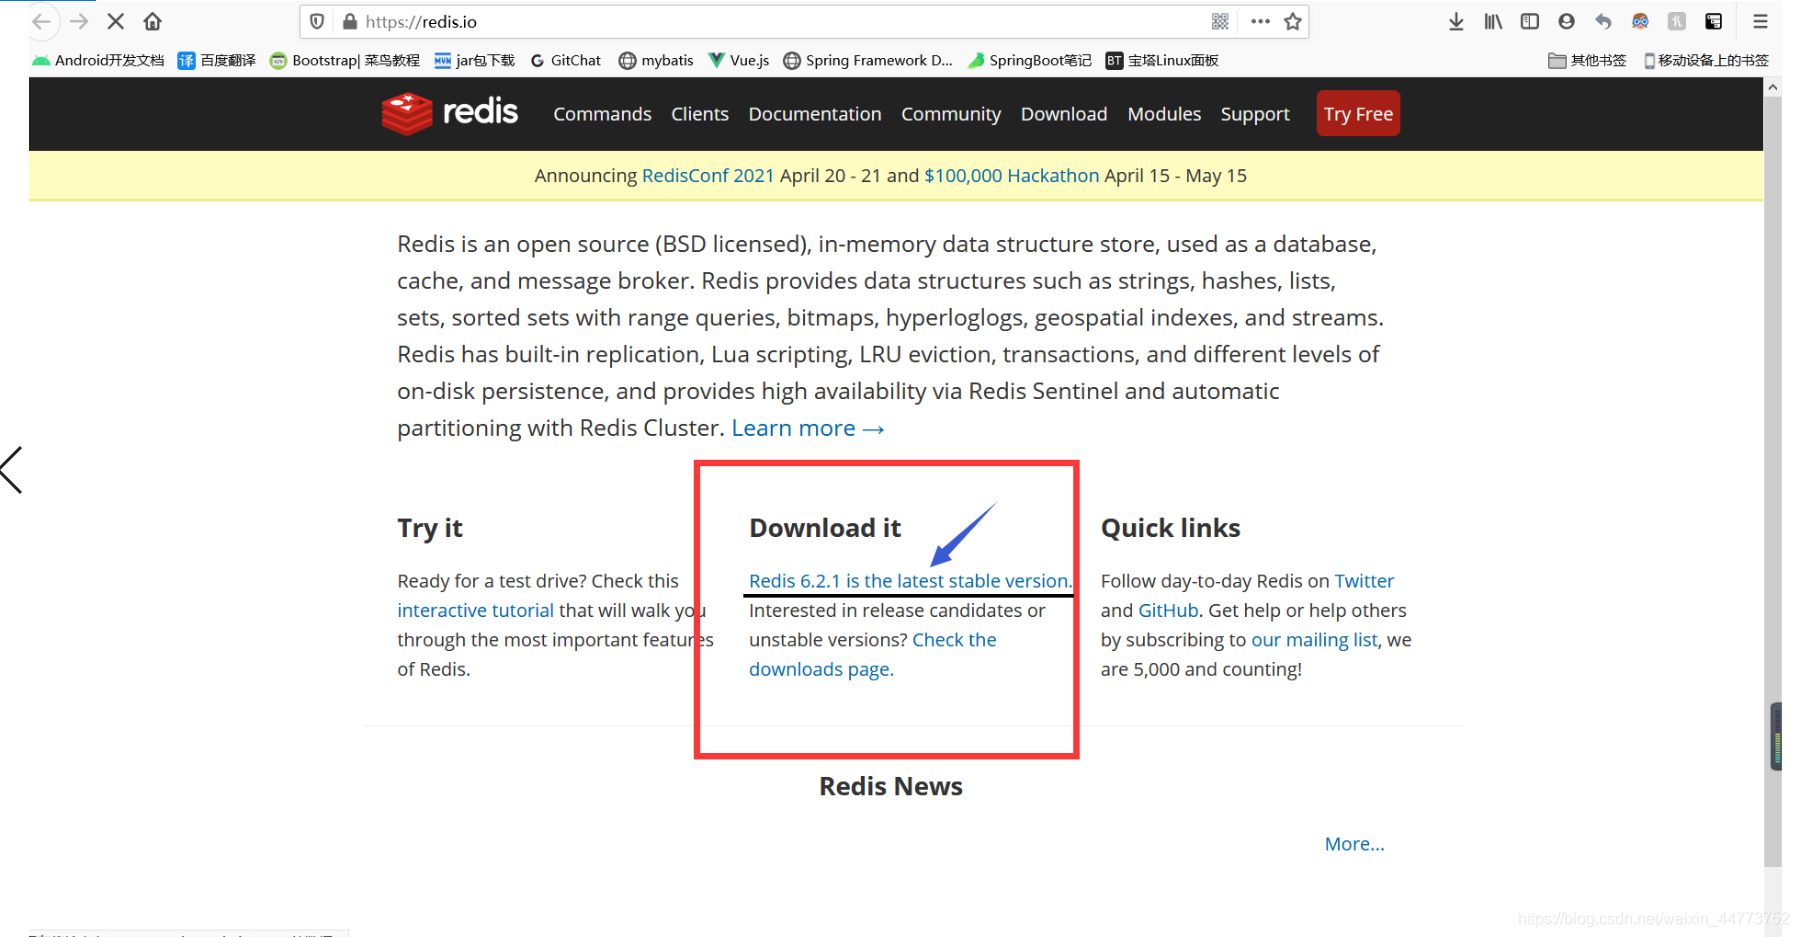Click the black window extension icon

click(x=1714, y=21)
